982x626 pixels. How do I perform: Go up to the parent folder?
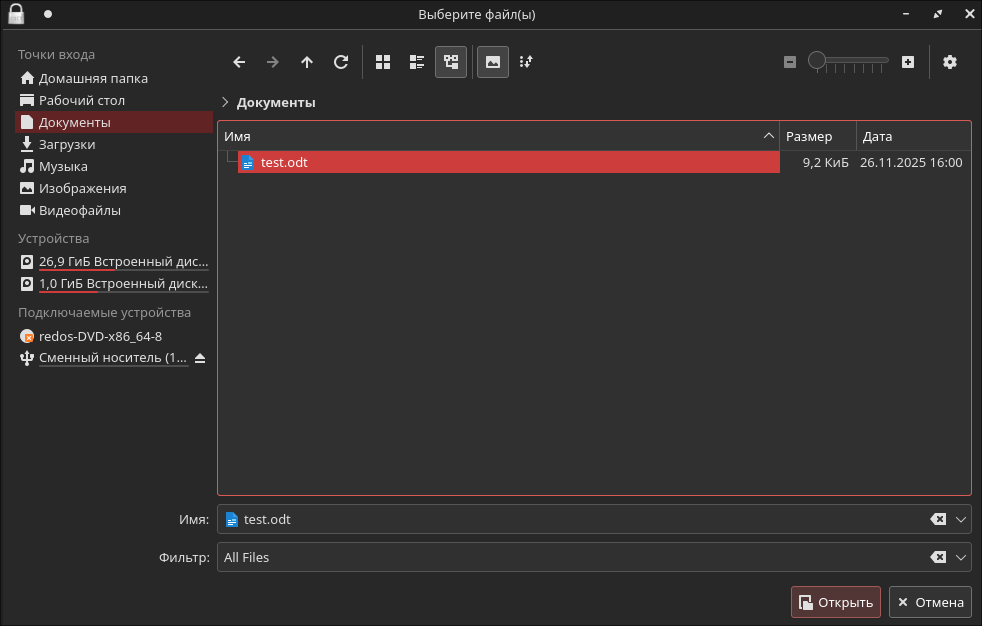pos(307,62)
